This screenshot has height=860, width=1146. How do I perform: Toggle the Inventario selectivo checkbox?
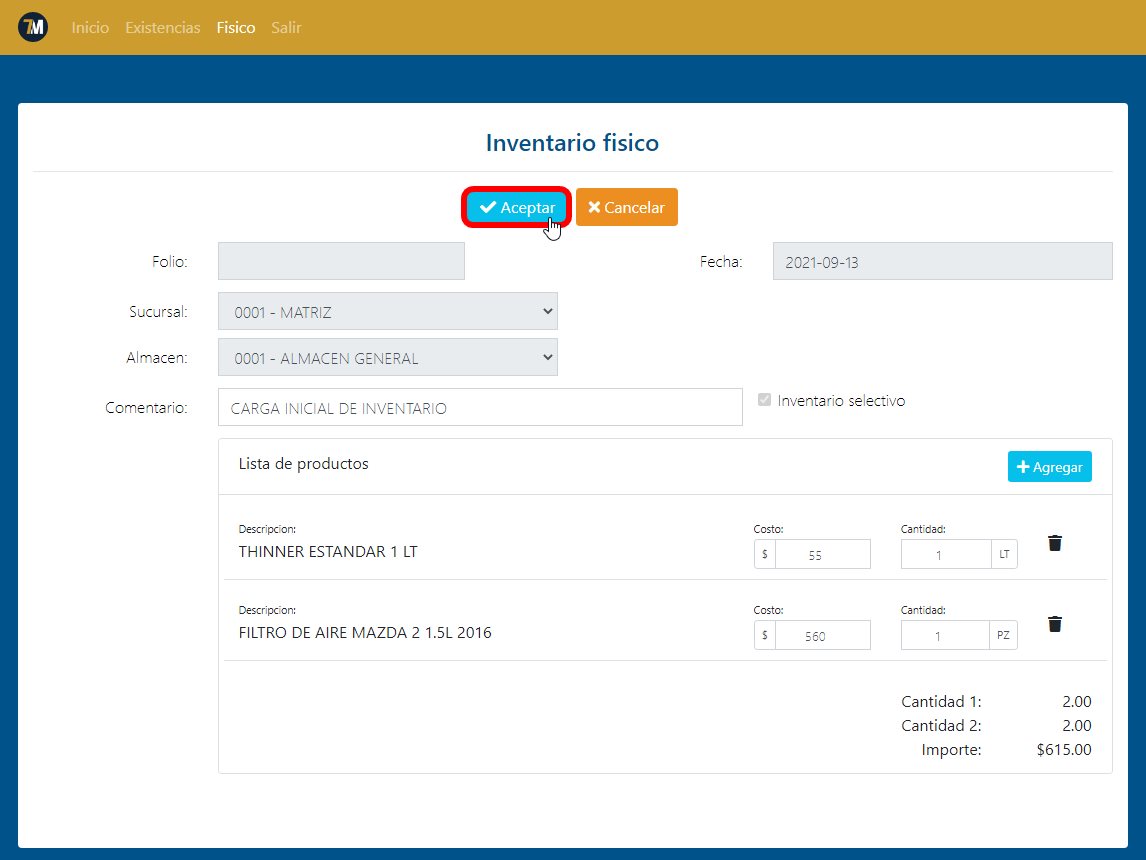pos(765,400)
